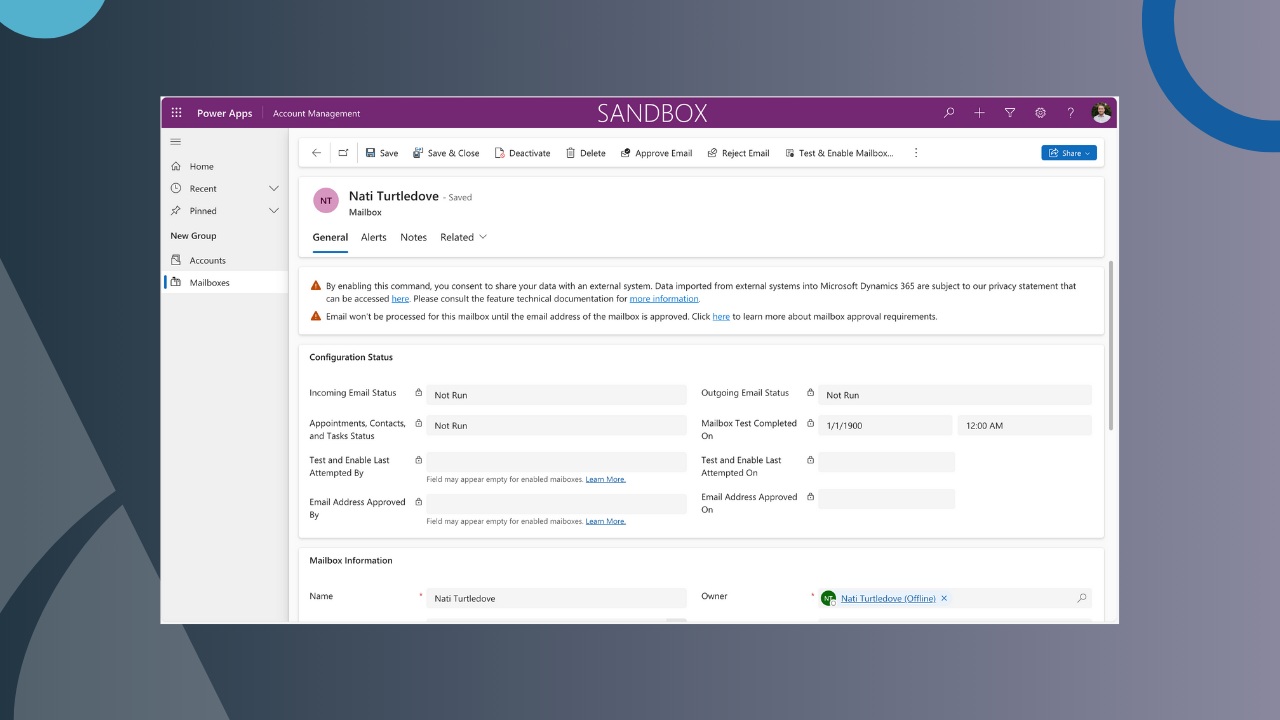1280x720 pixels.
Task: Open the app launcher waffle icon
Action: (x=176, y=113)
